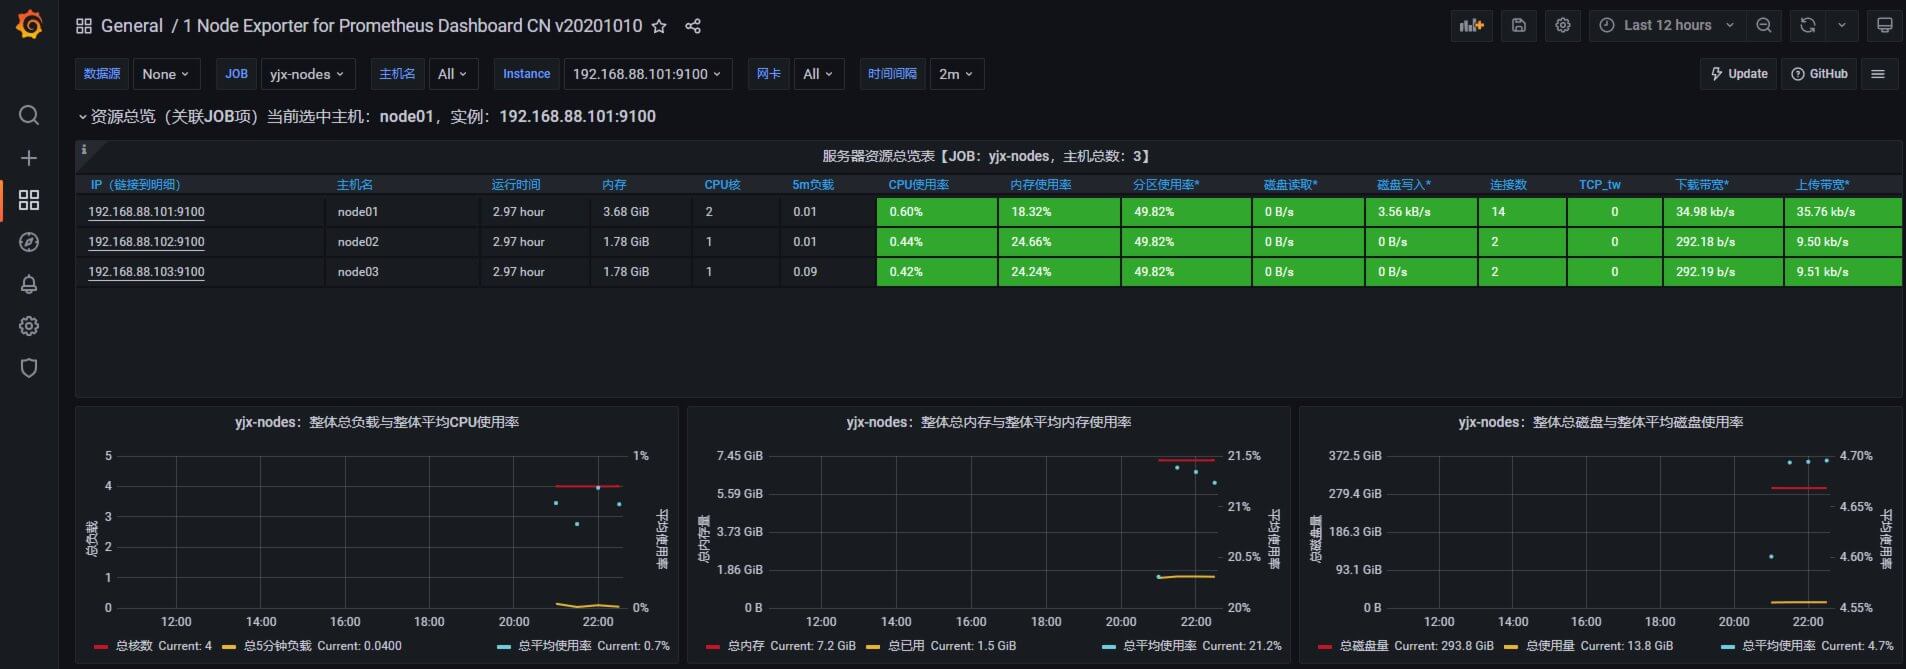The height and width of the screenshot is (669, 1906).
Task: Collapse the 资源总览 row section
Action: (366, 117)
